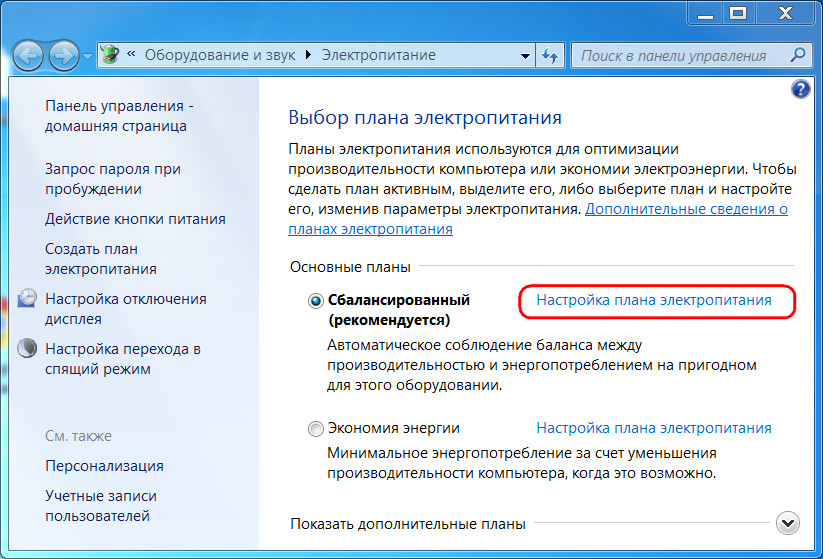Click the refresh button in address bar
The height and width of the screenshot is (559, 823).
[550, 55]
